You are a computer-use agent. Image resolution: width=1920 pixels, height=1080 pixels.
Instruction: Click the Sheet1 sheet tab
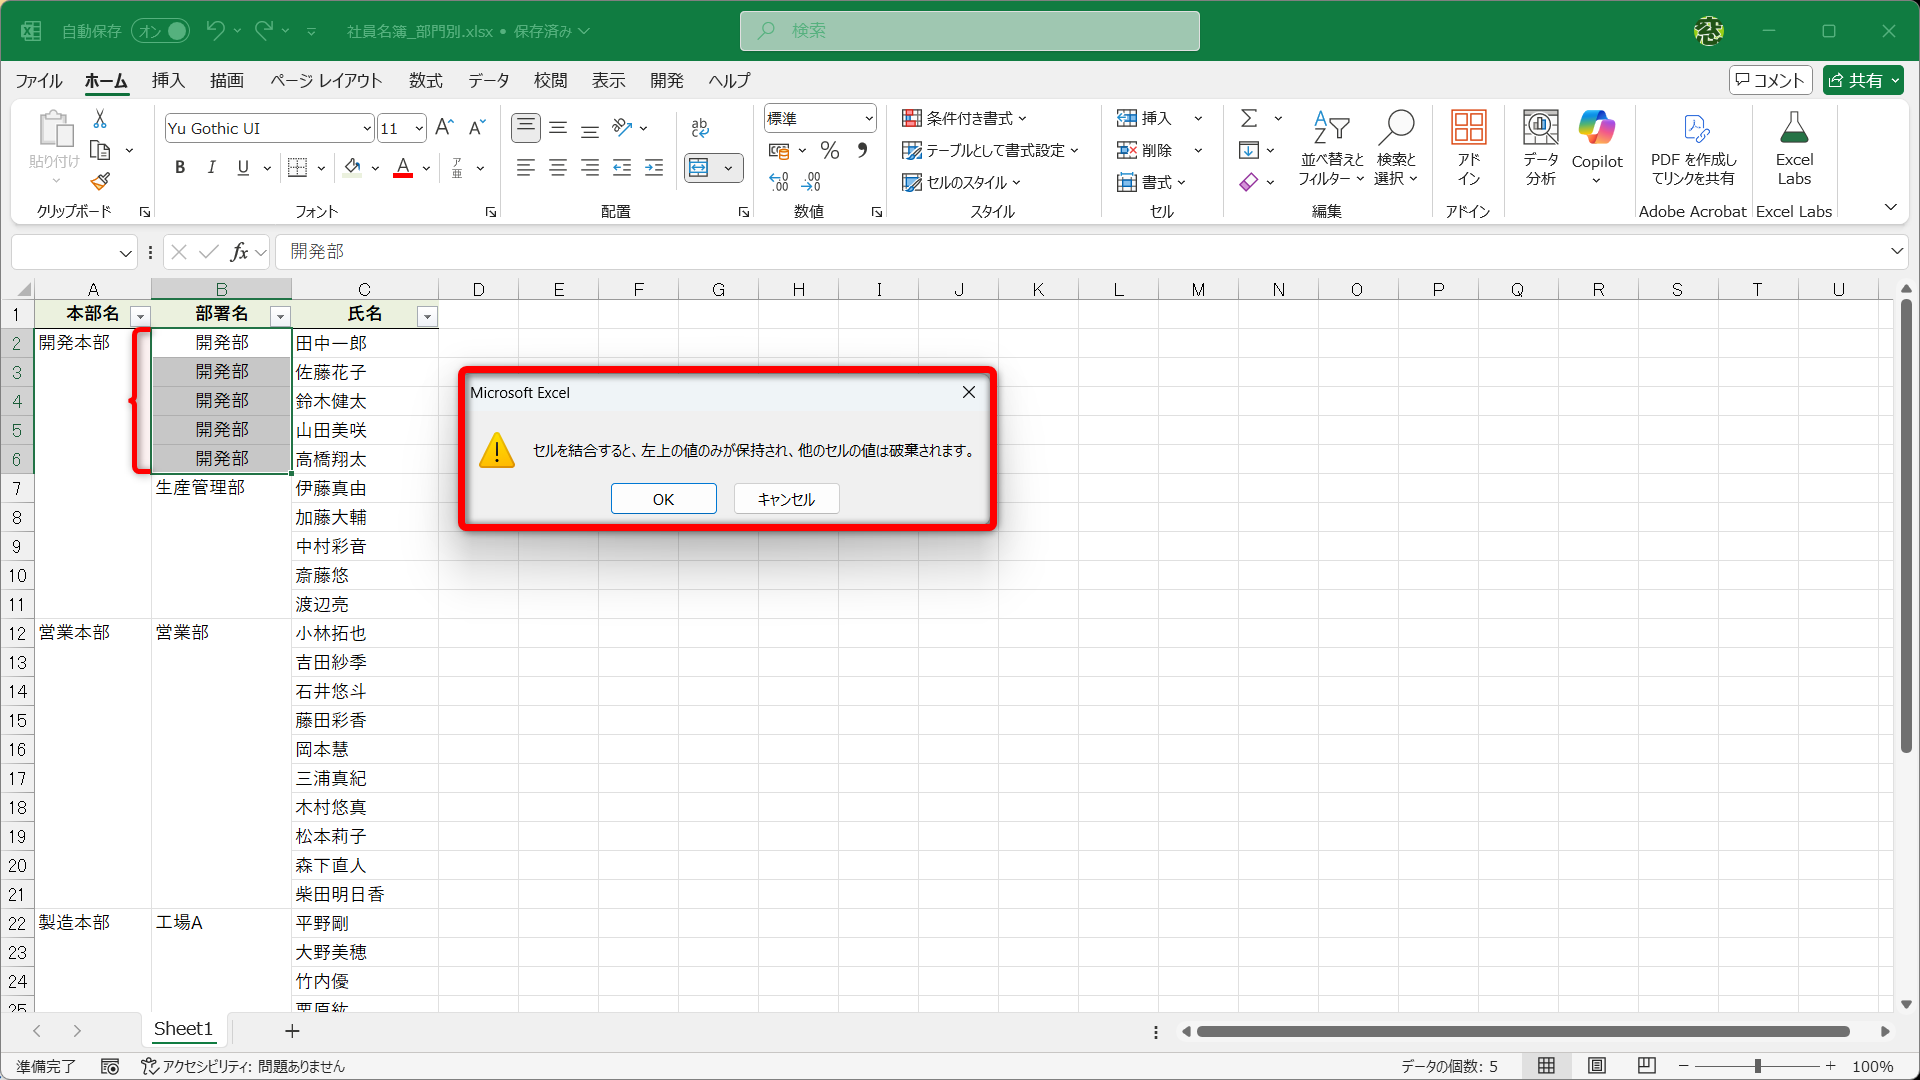183,1029
